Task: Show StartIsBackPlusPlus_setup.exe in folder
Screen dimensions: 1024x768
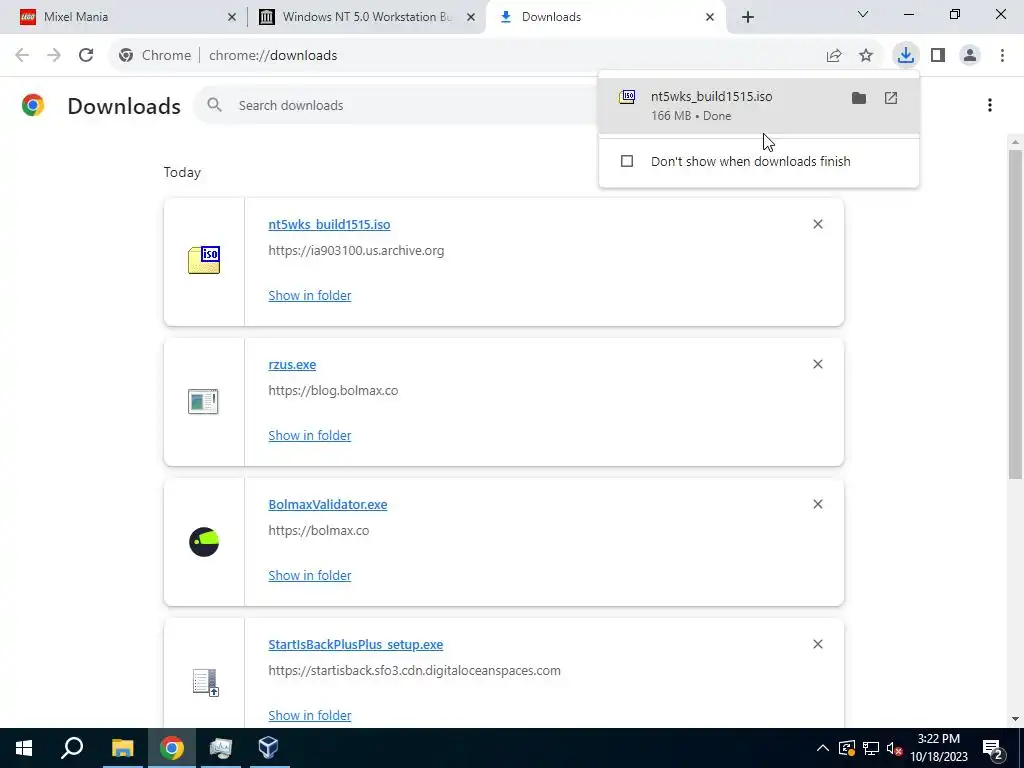Action: [x=310, y=715]
